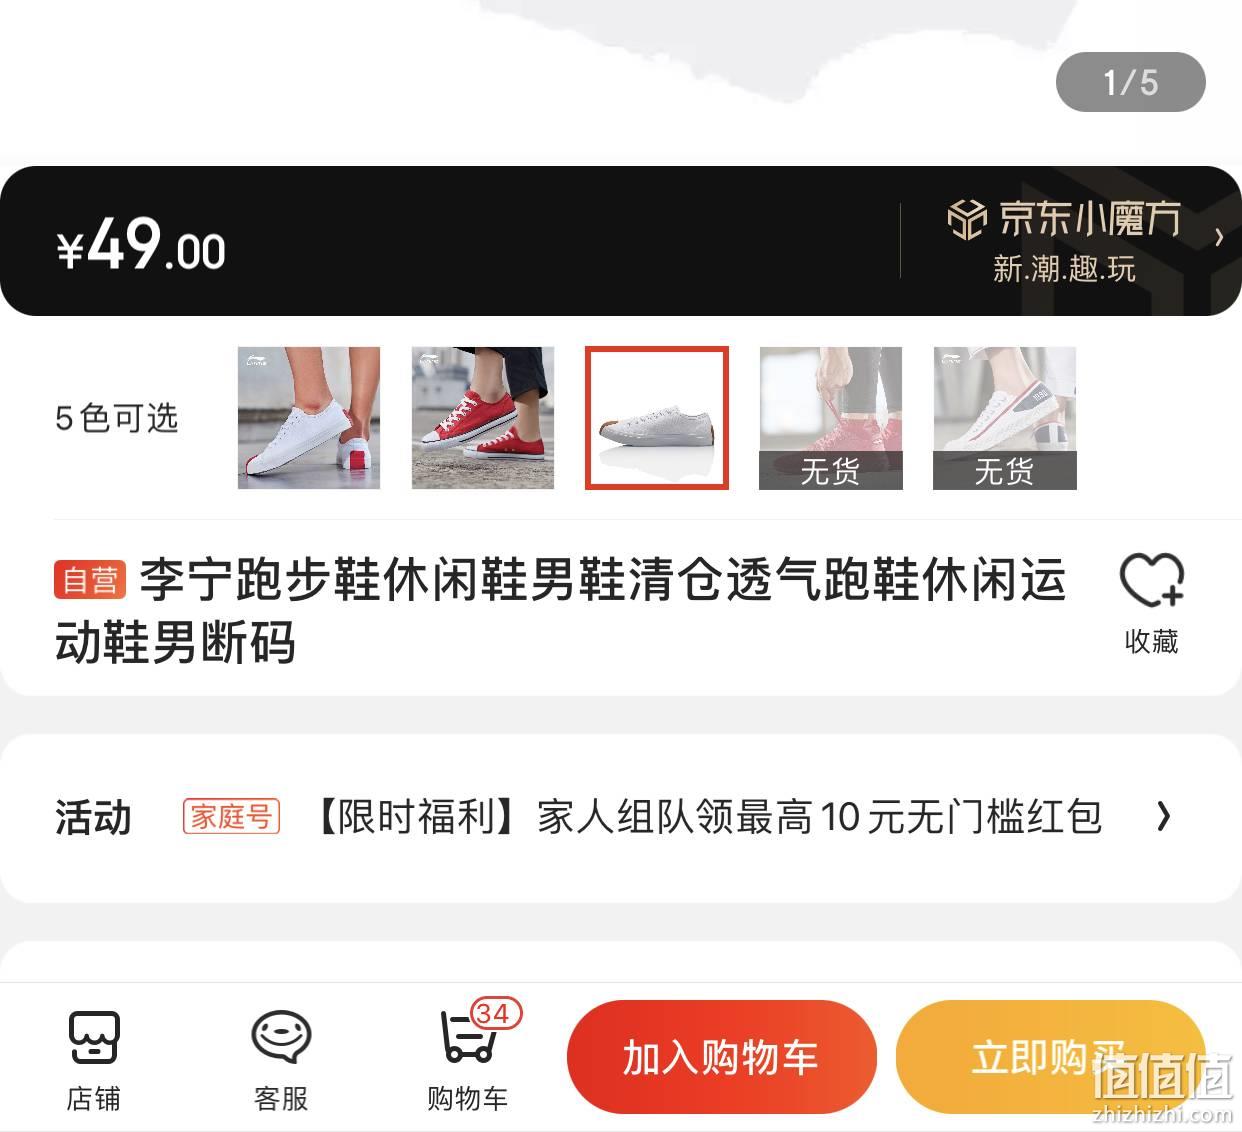Image resolution: width=1242 pixels, height=1132 pixels.
Task: Select the highlighted white sneaker color option
Action: click(x=657, y=418)
